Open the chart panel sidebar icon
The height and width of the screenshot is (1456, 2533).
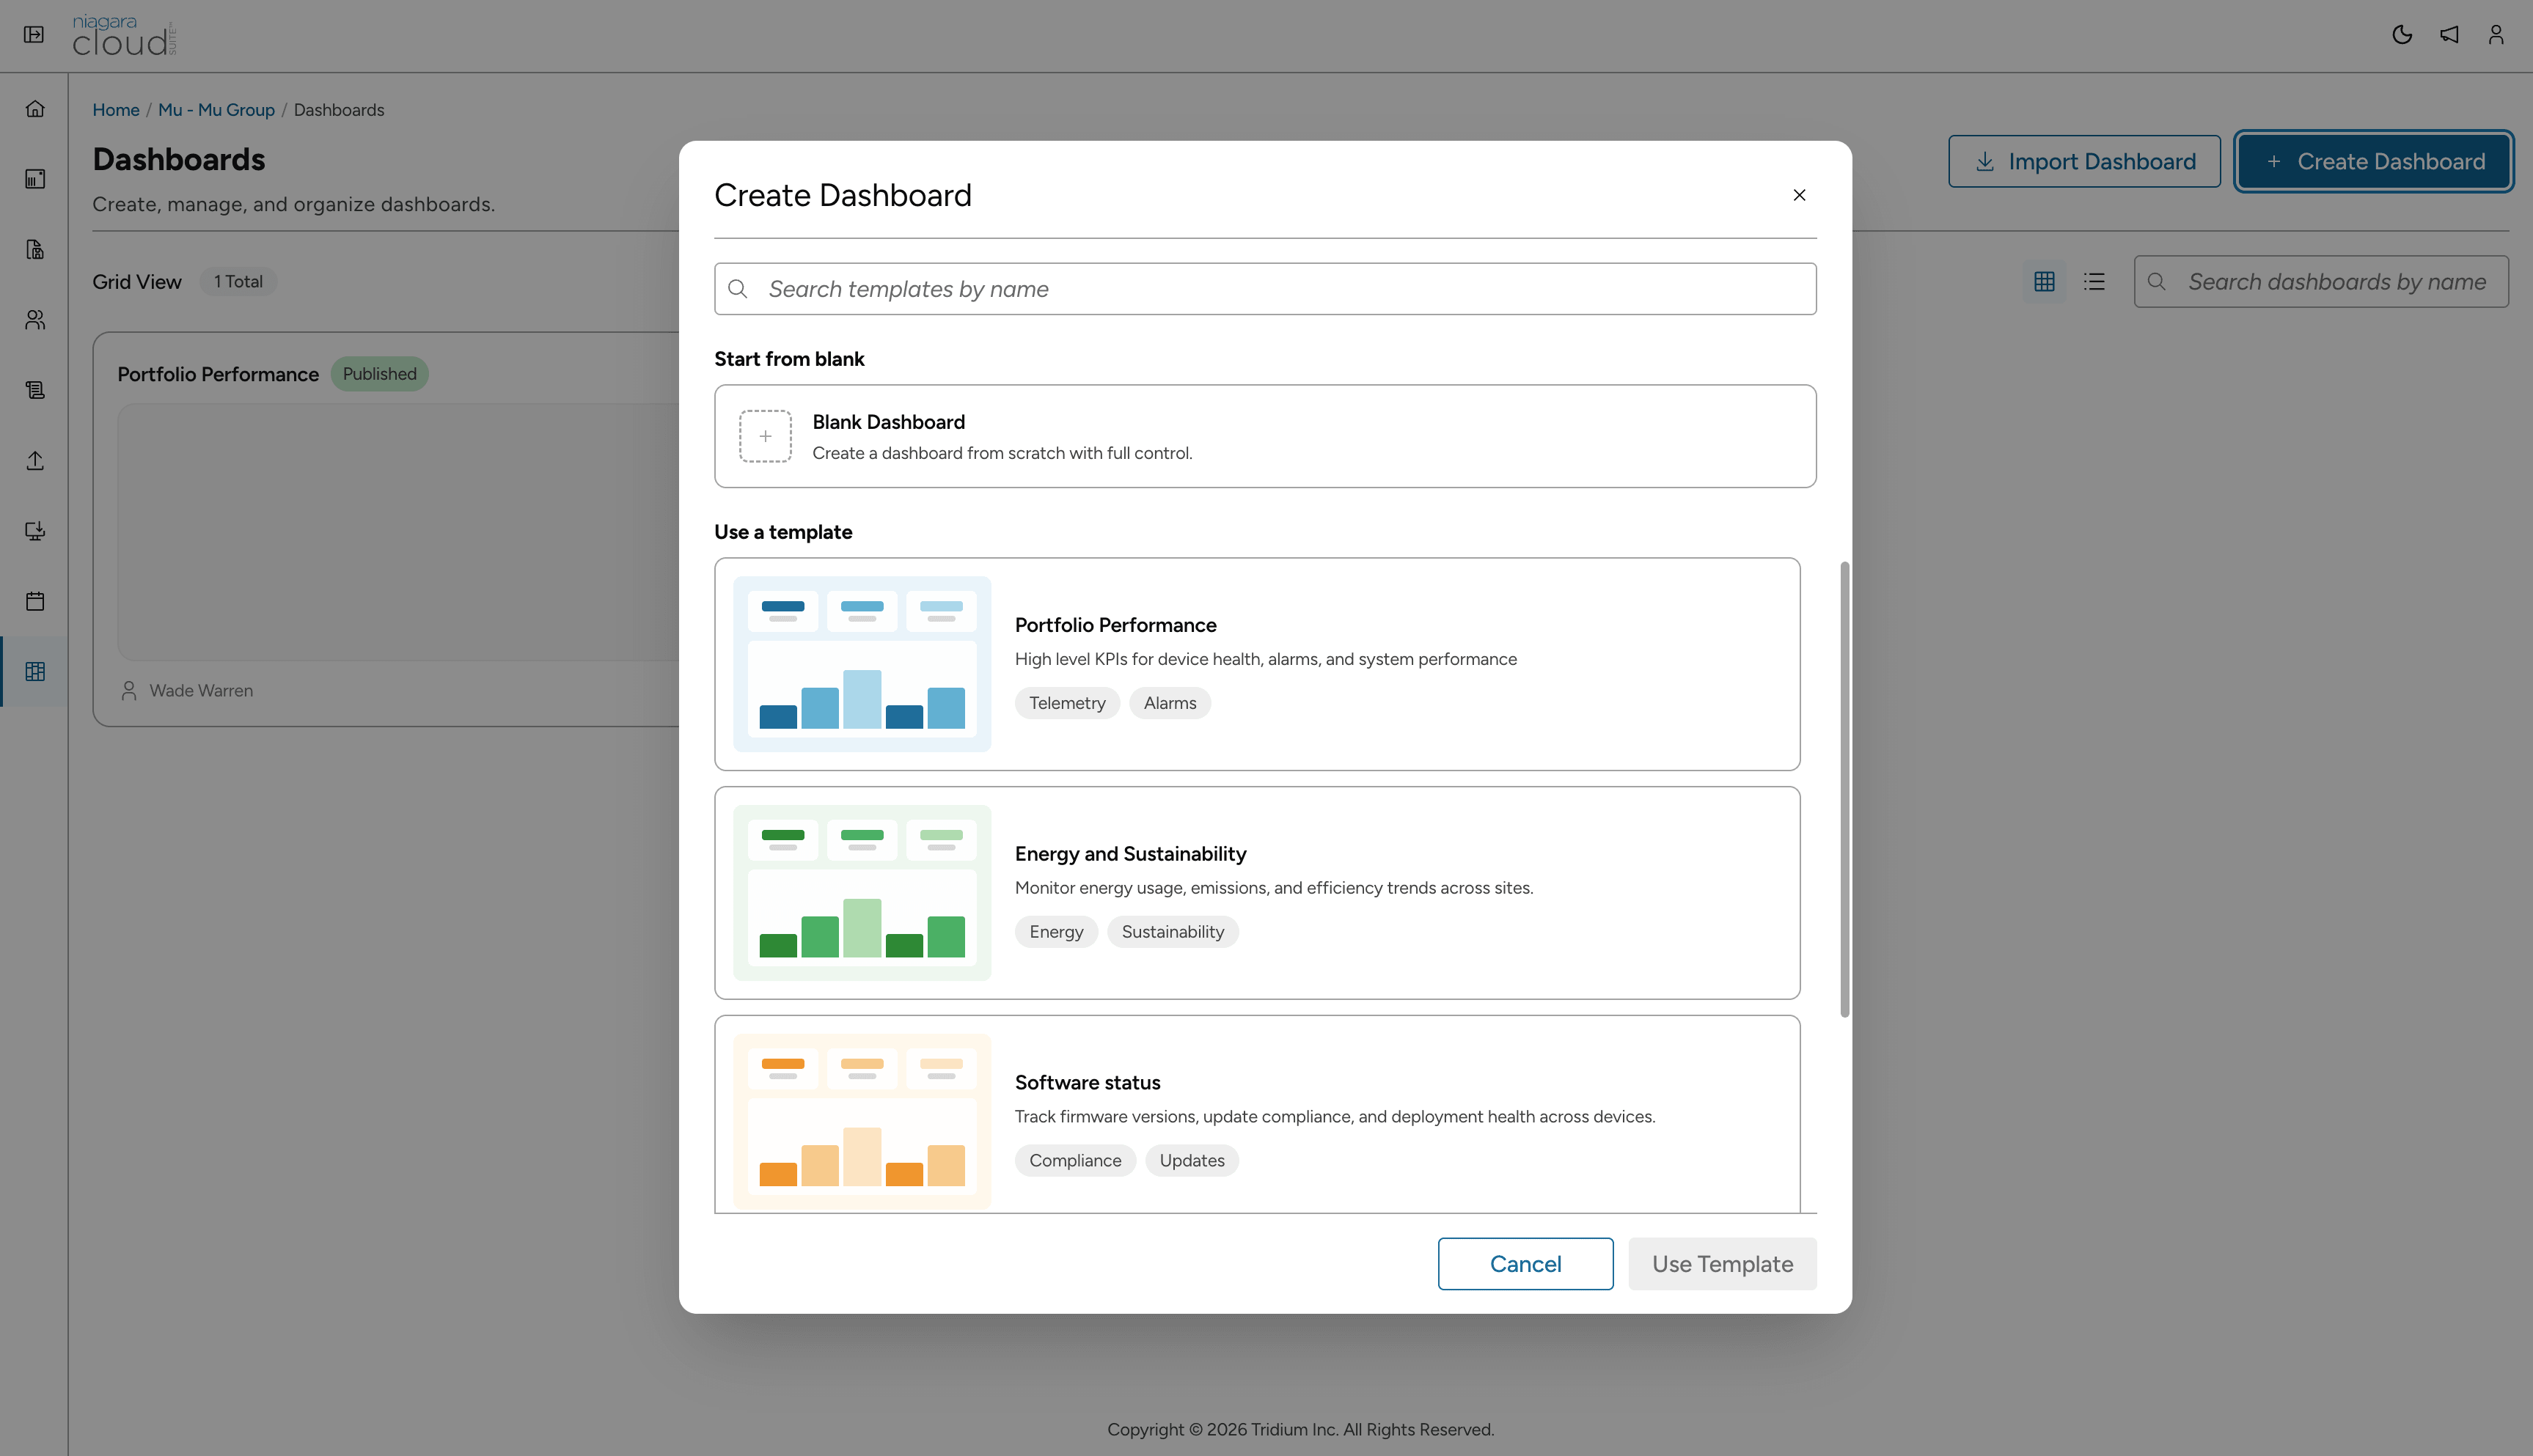(35, 179)
